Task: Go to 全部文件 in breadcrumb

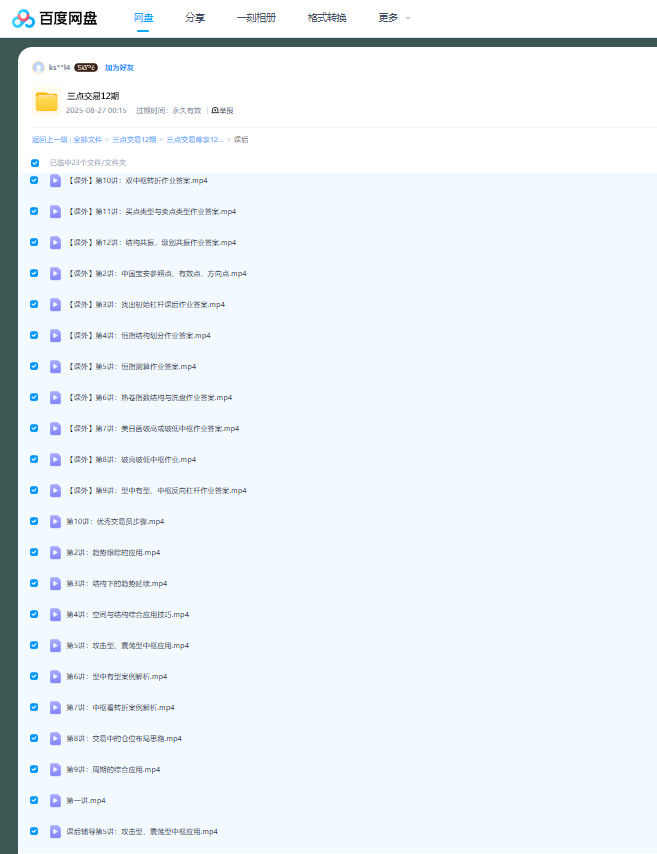Action: 88,139
